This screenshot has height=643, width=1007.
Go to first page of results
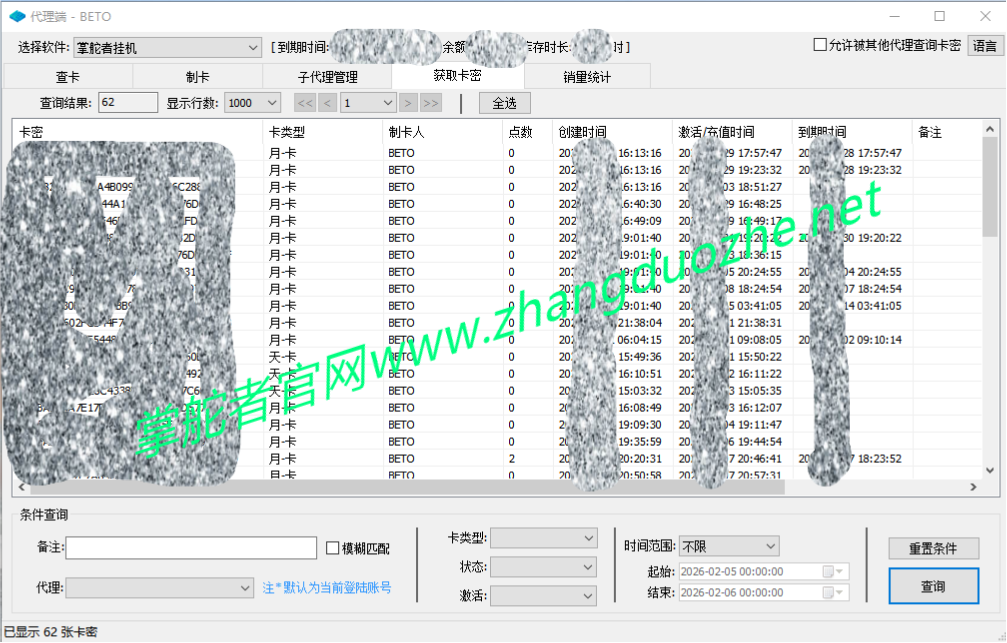305,103
